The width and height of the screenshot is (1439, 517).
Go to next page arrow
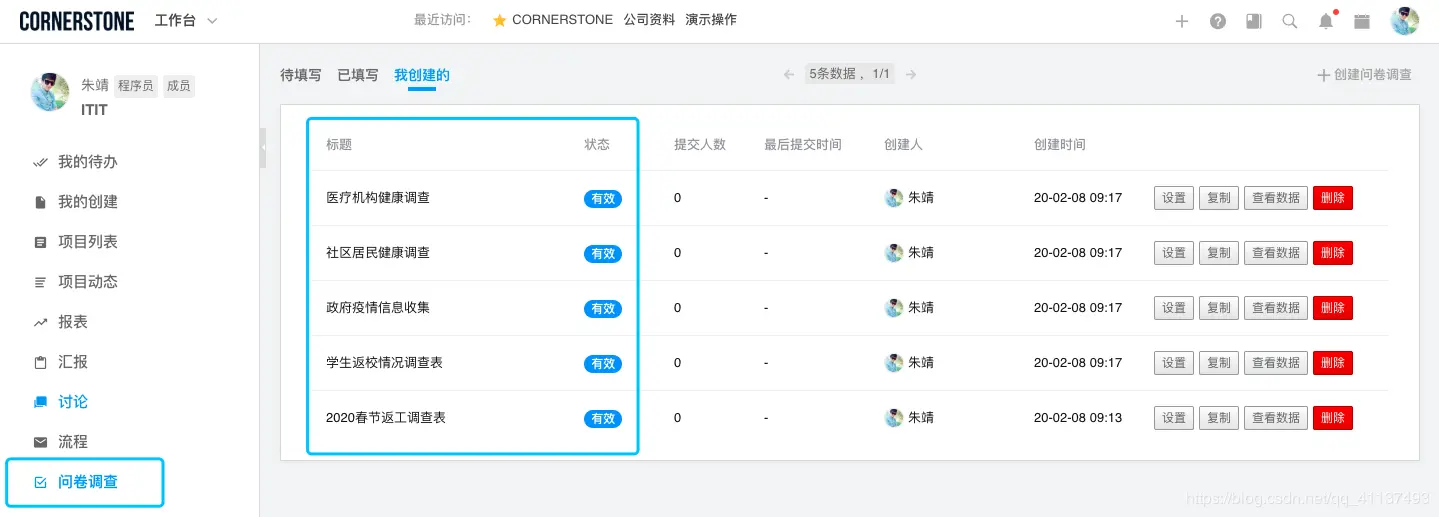(x=911, y=74)
